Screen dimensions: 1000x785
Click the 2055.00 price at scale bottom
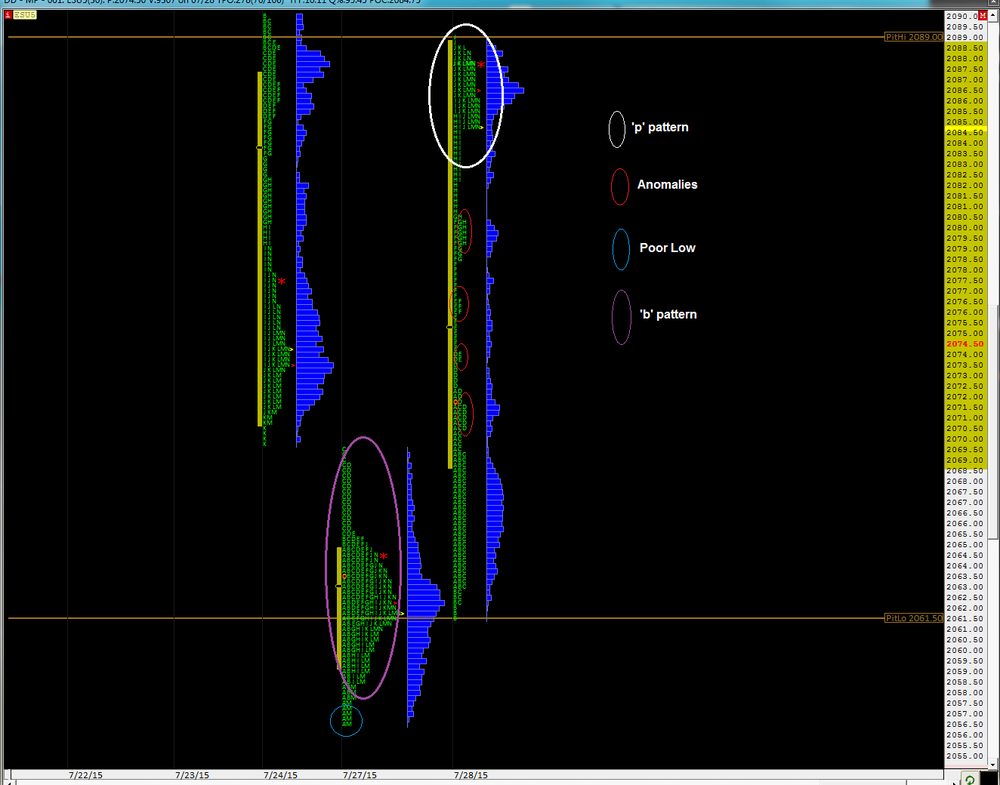tap(965, 756)
